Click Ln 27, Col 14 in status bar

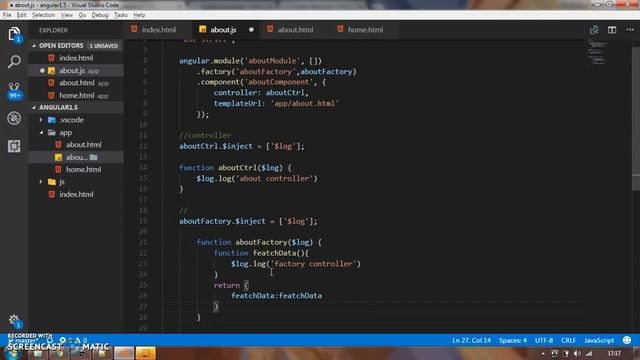click(471, 340)
